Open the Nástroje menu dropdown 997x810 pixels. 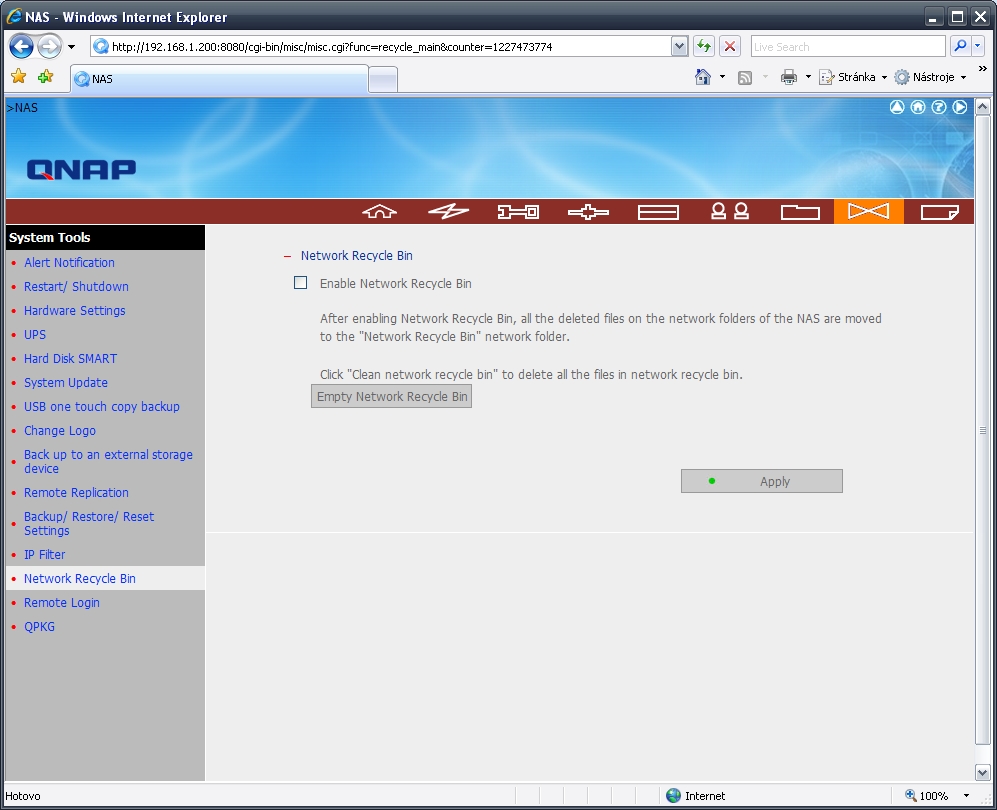pos(931,77)
